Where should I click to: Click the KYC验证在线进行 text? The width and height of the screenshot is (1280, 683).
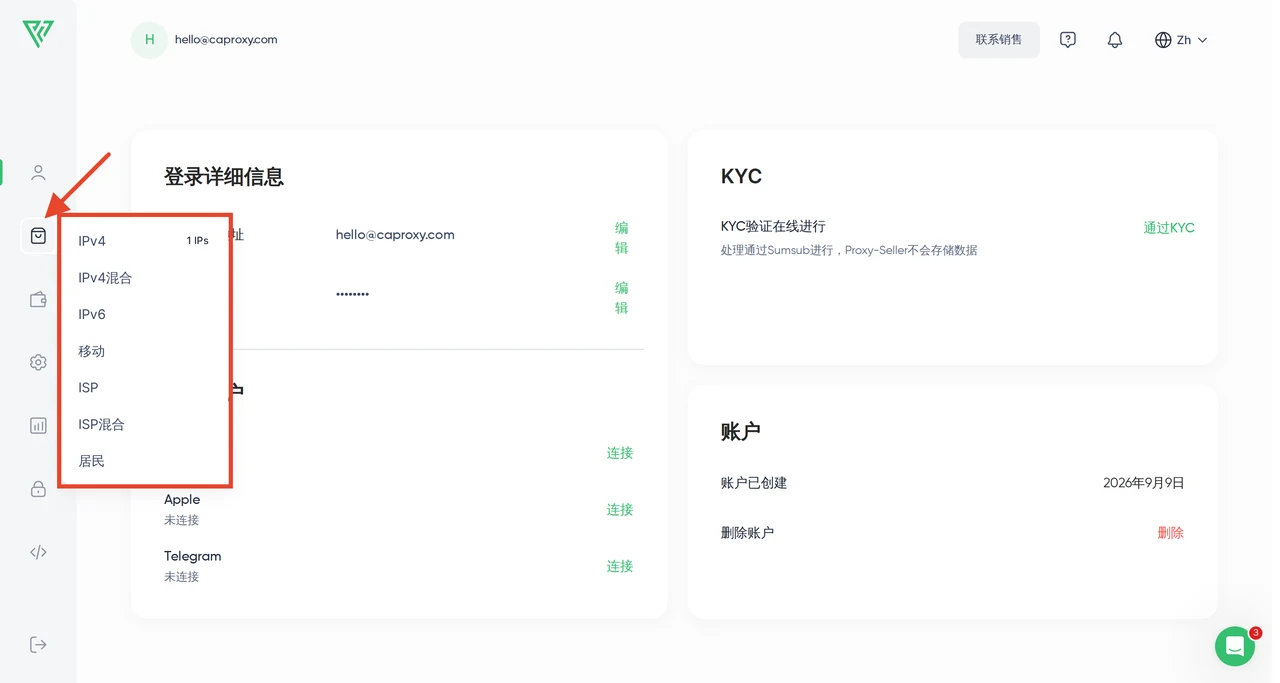[773, 227]
